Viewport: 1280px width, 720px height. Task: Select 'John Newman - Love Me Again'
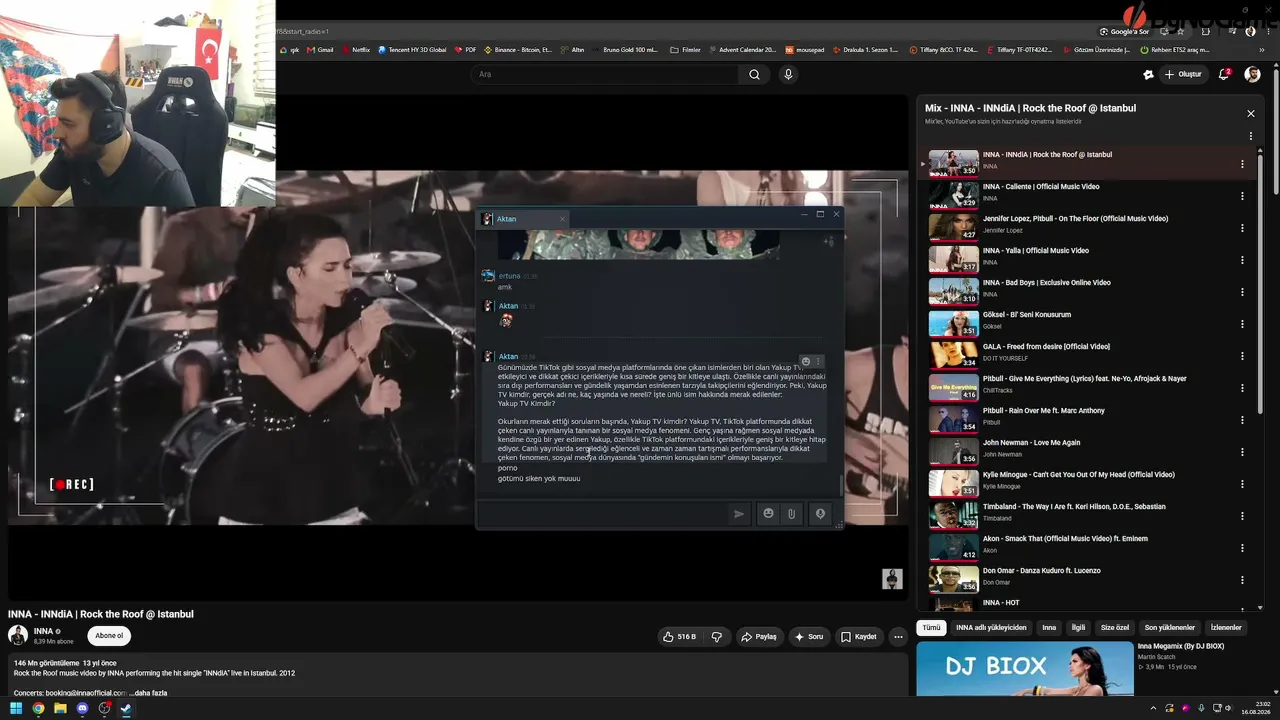coord(1032,443)
